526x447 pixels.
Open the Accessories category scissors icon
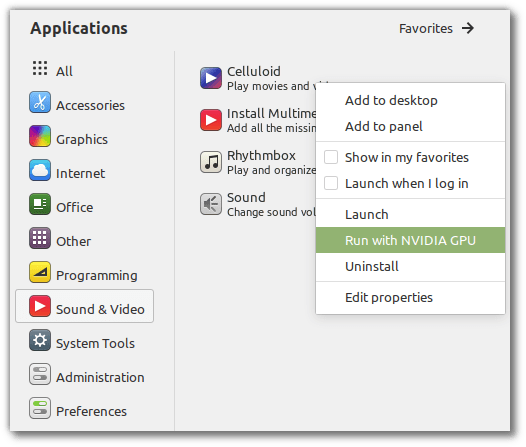click(40, 102)
